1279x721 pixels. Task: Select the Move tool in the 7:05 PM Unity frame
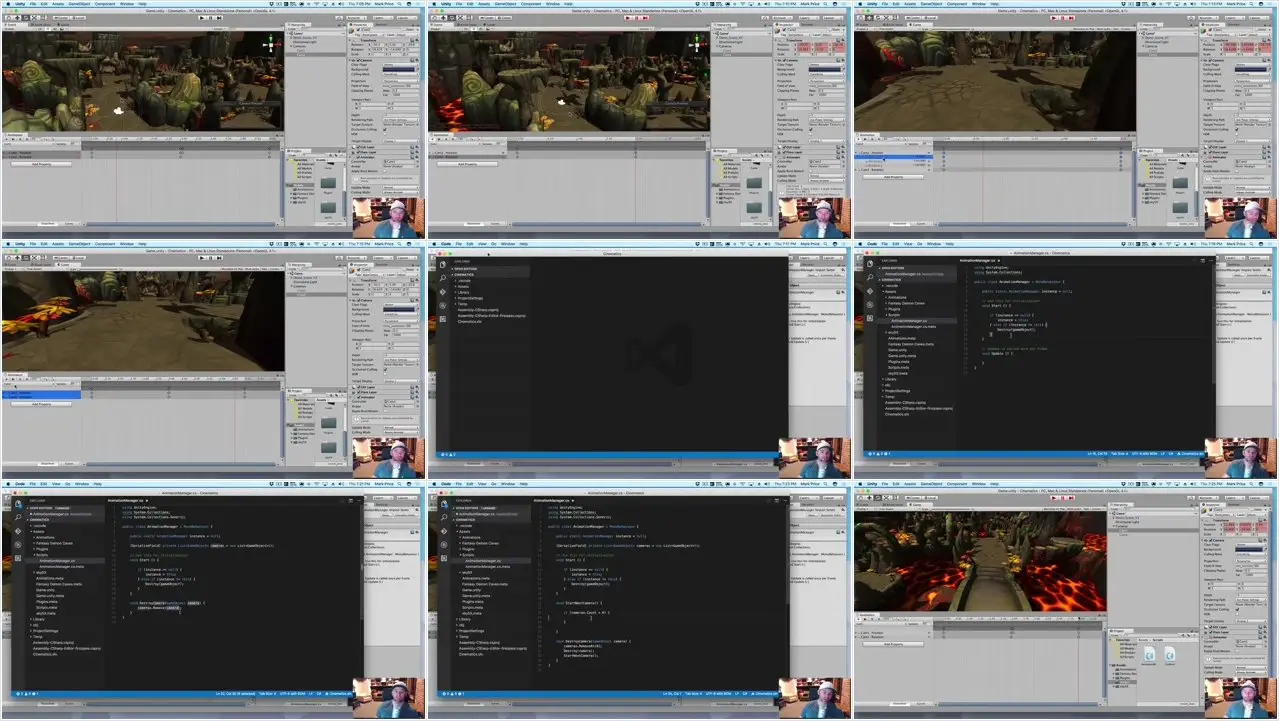point(17,18)
